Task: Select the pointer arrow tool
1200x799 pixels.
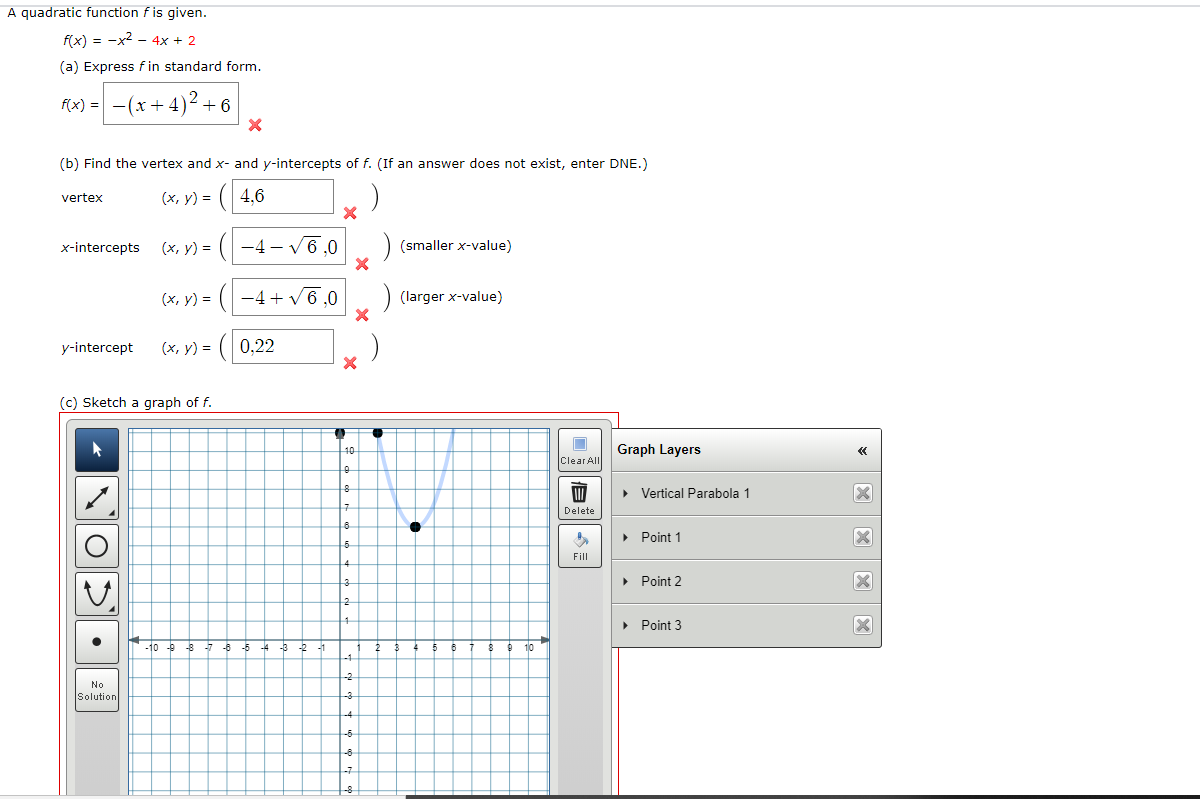Action: 97,451
